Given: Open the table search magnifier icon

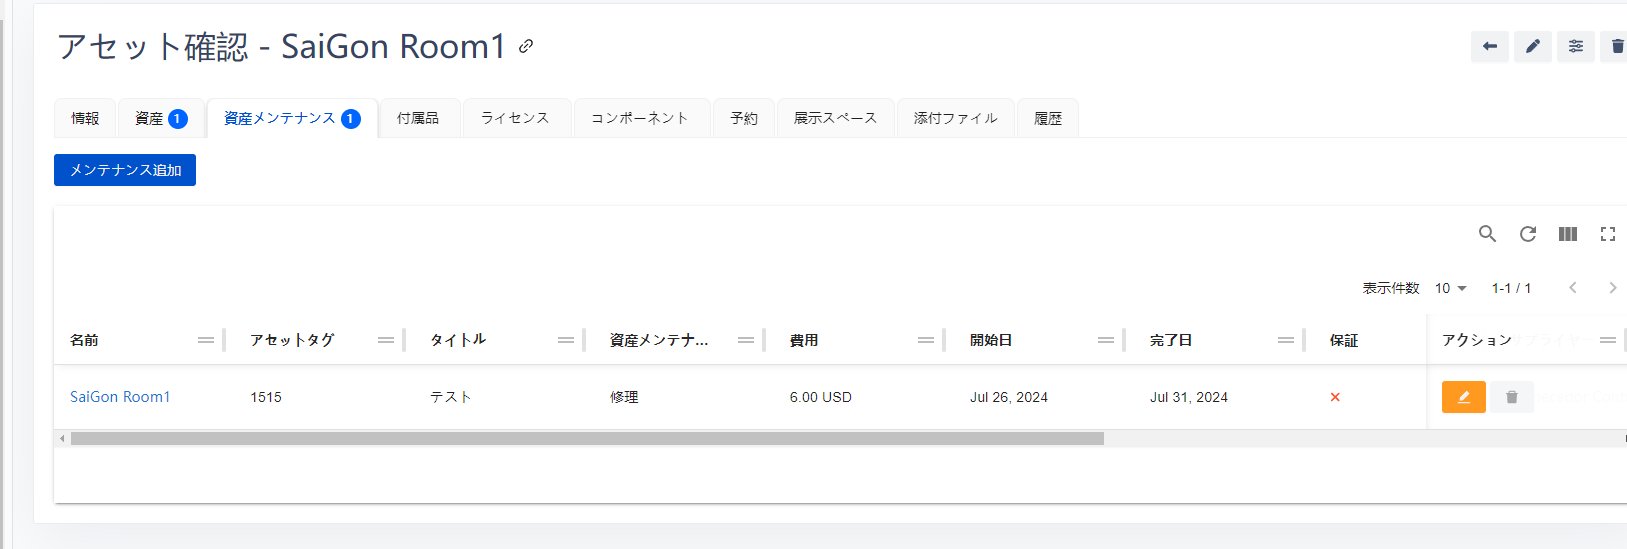Looking at the screenshot, I should (1487, 234).
